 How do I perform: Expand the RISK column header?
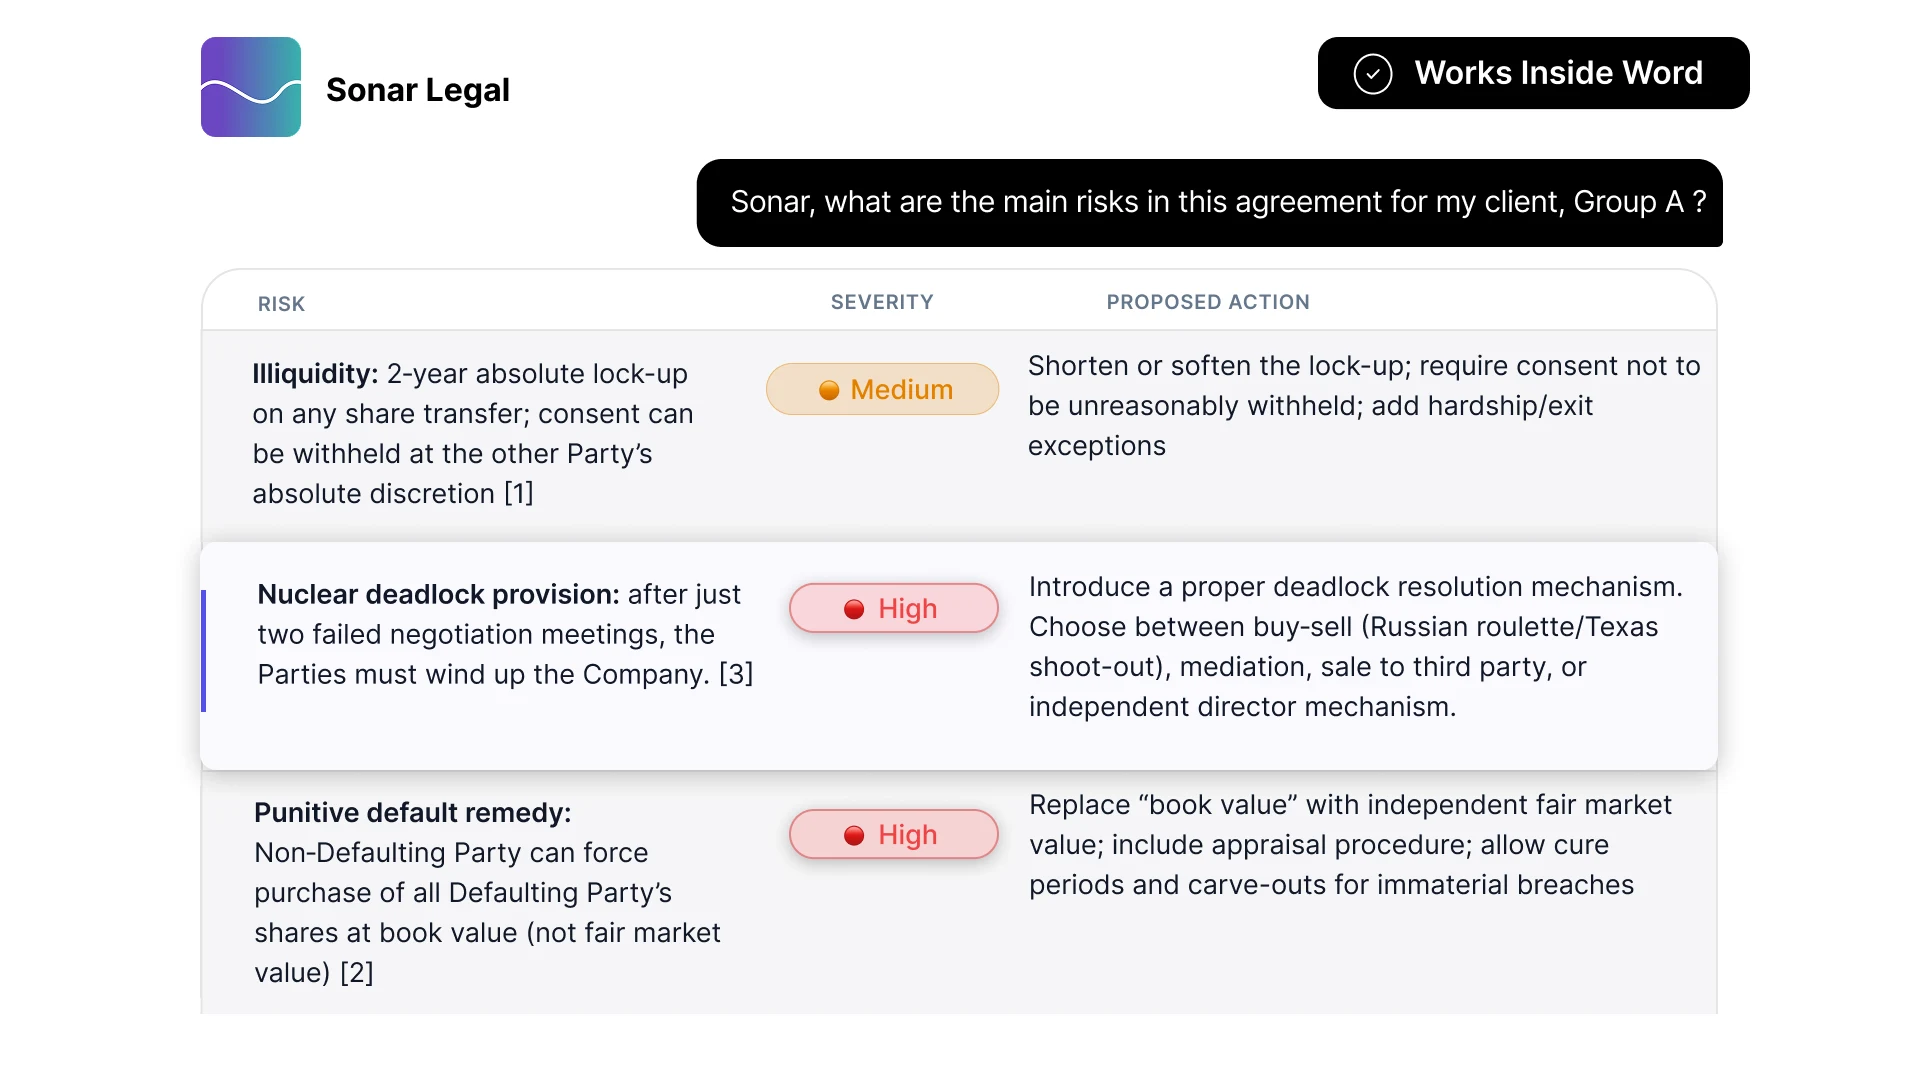(x=281, y=303)
